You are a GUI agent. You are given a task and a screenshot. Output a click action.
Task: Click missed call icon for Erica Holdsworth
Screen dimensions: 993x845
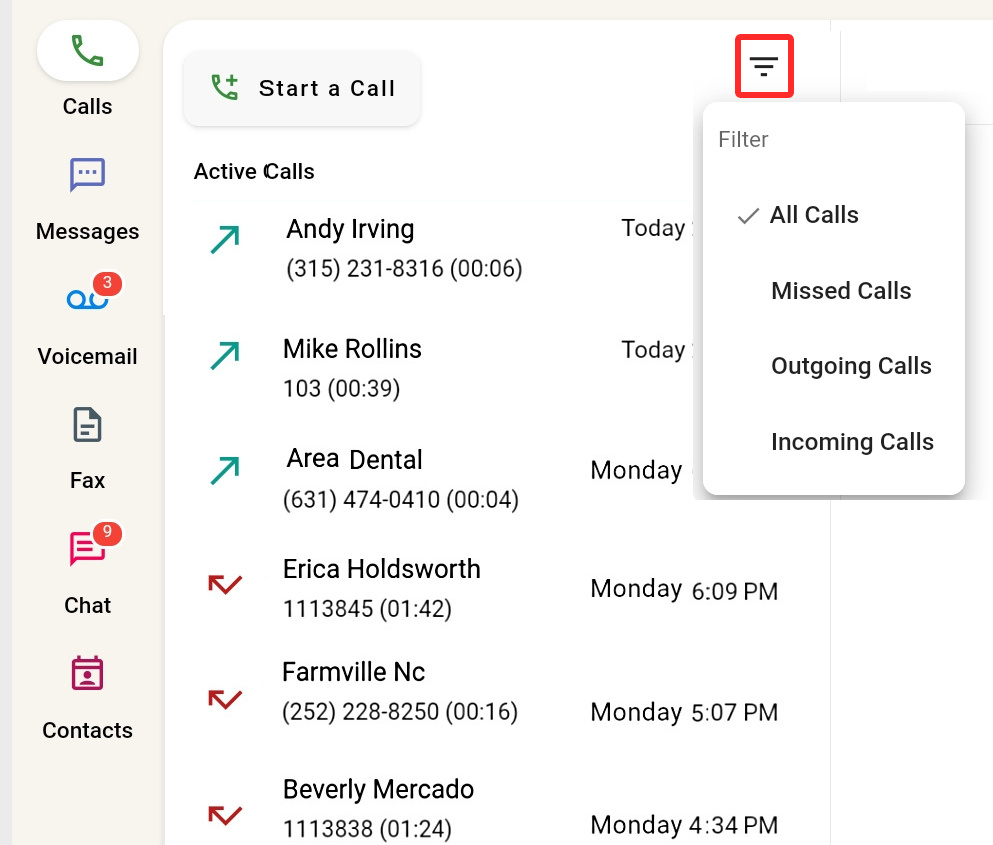point(225,584)
